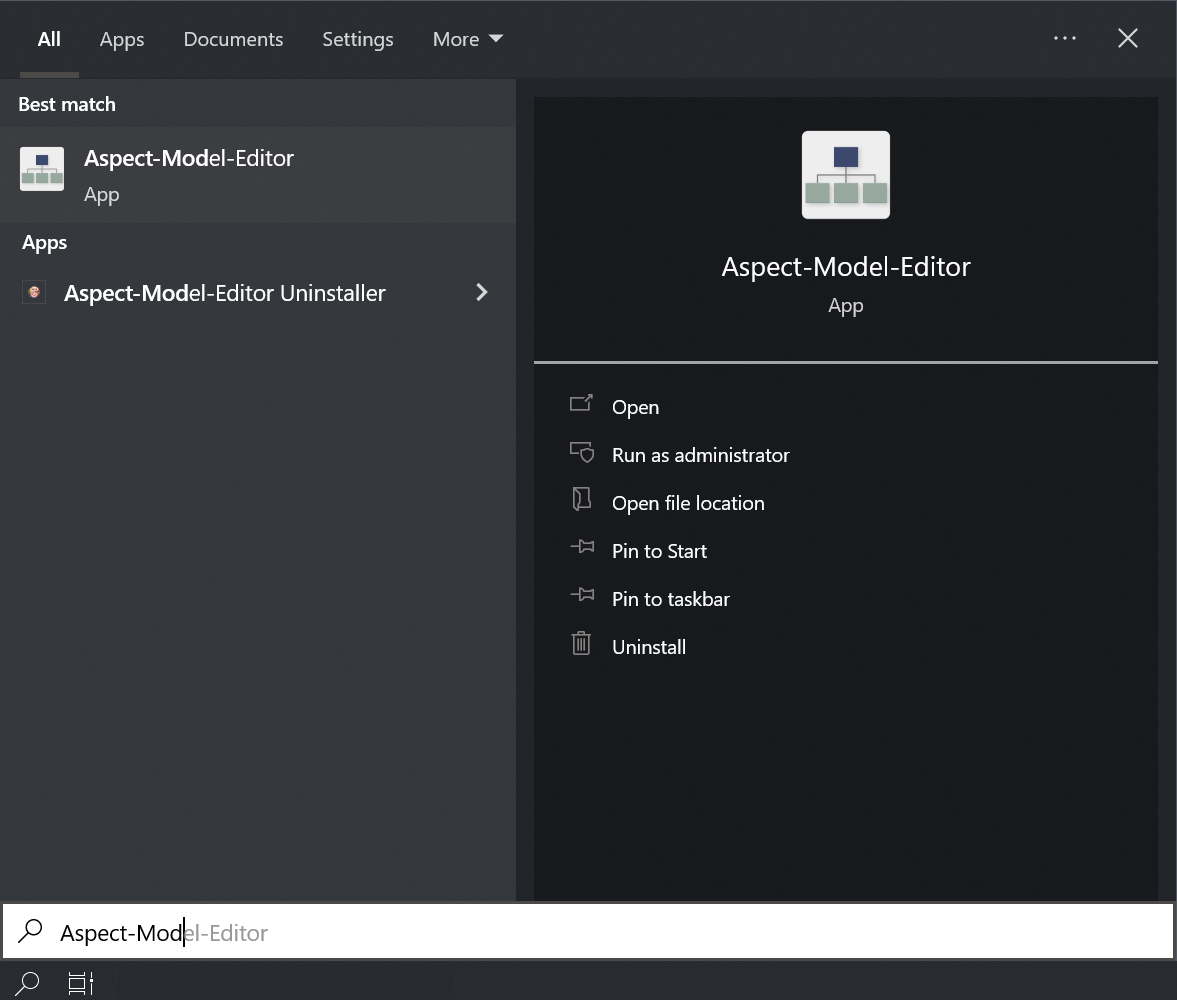Click the Uninstall trash icon
This screenshot has height=1000, width=1177.
point(581,644)
